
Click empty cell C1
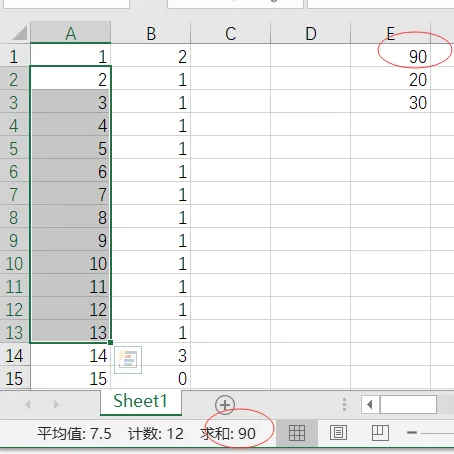click(231, 56)
